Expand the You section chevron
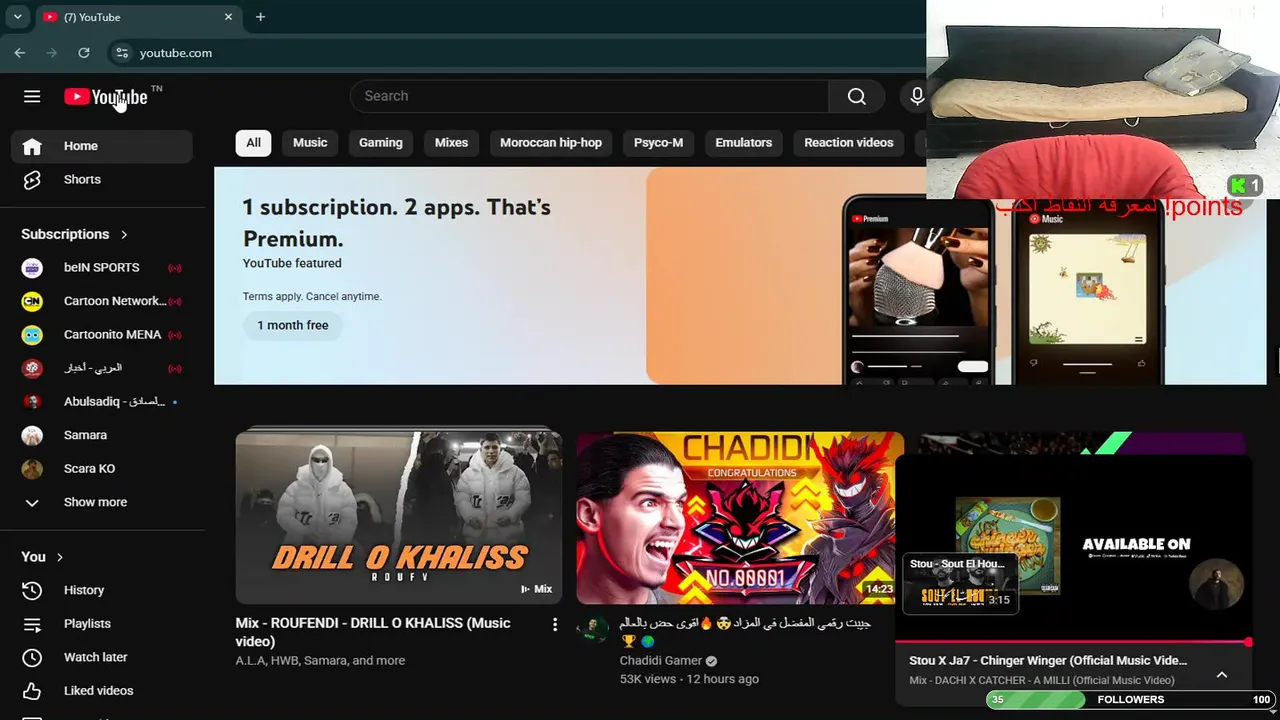This screenshot has height=720, width=1280. (59, 557)
